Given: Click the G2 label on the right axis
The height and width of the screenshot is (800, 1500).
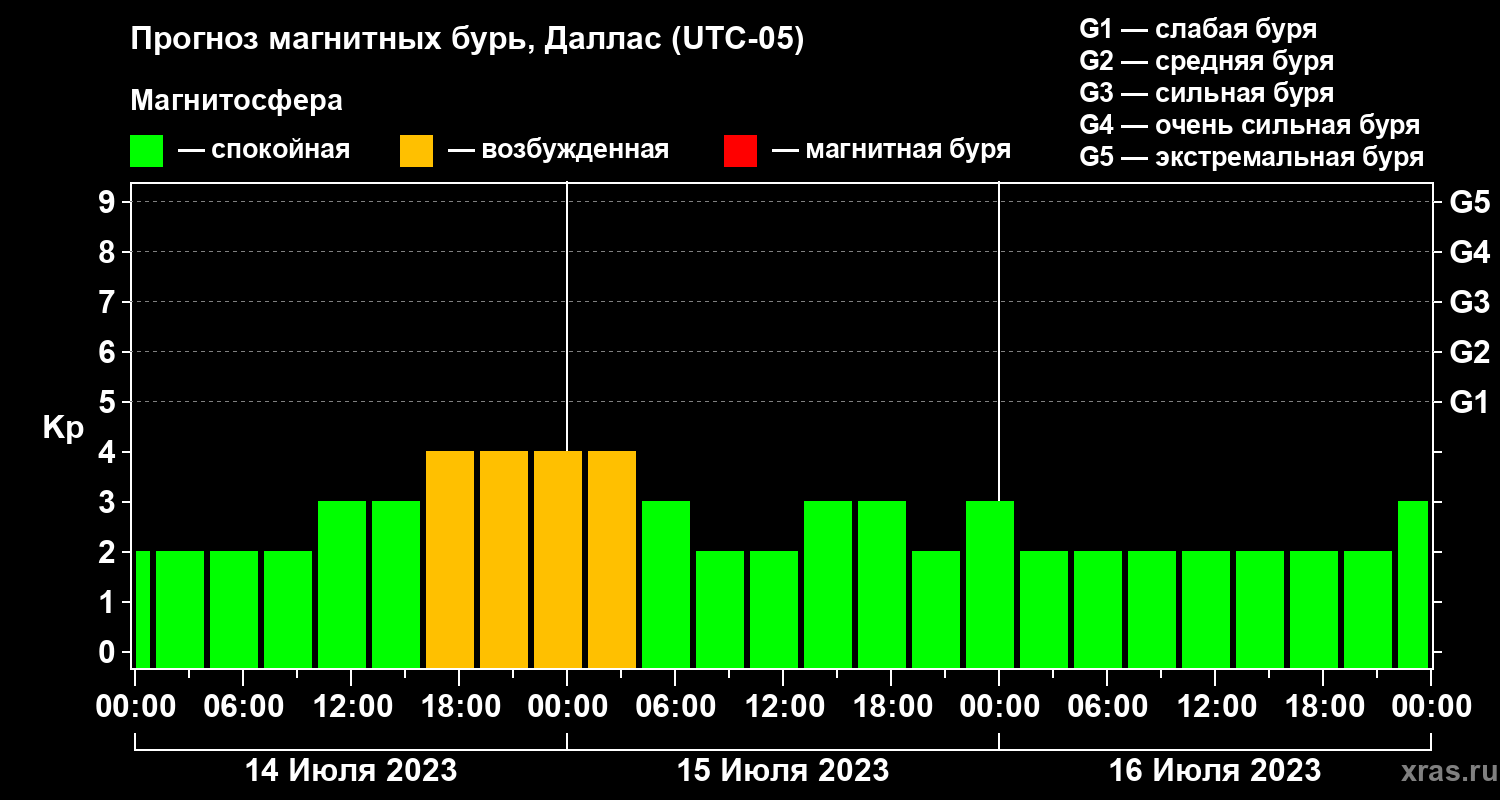Looking at the screenshot, I should click(x=1469, y=352).
